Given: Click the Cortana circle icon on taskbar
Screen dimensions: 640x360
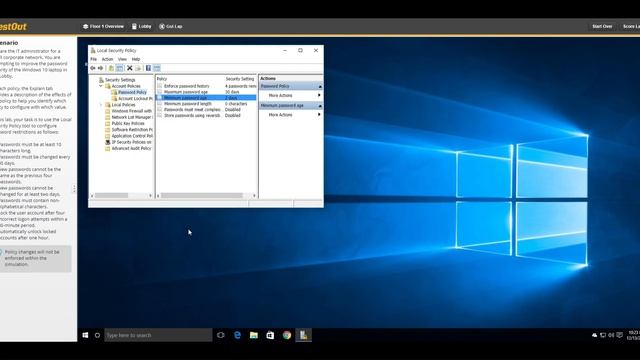Looking at the screenshot, I should [97, 335].
